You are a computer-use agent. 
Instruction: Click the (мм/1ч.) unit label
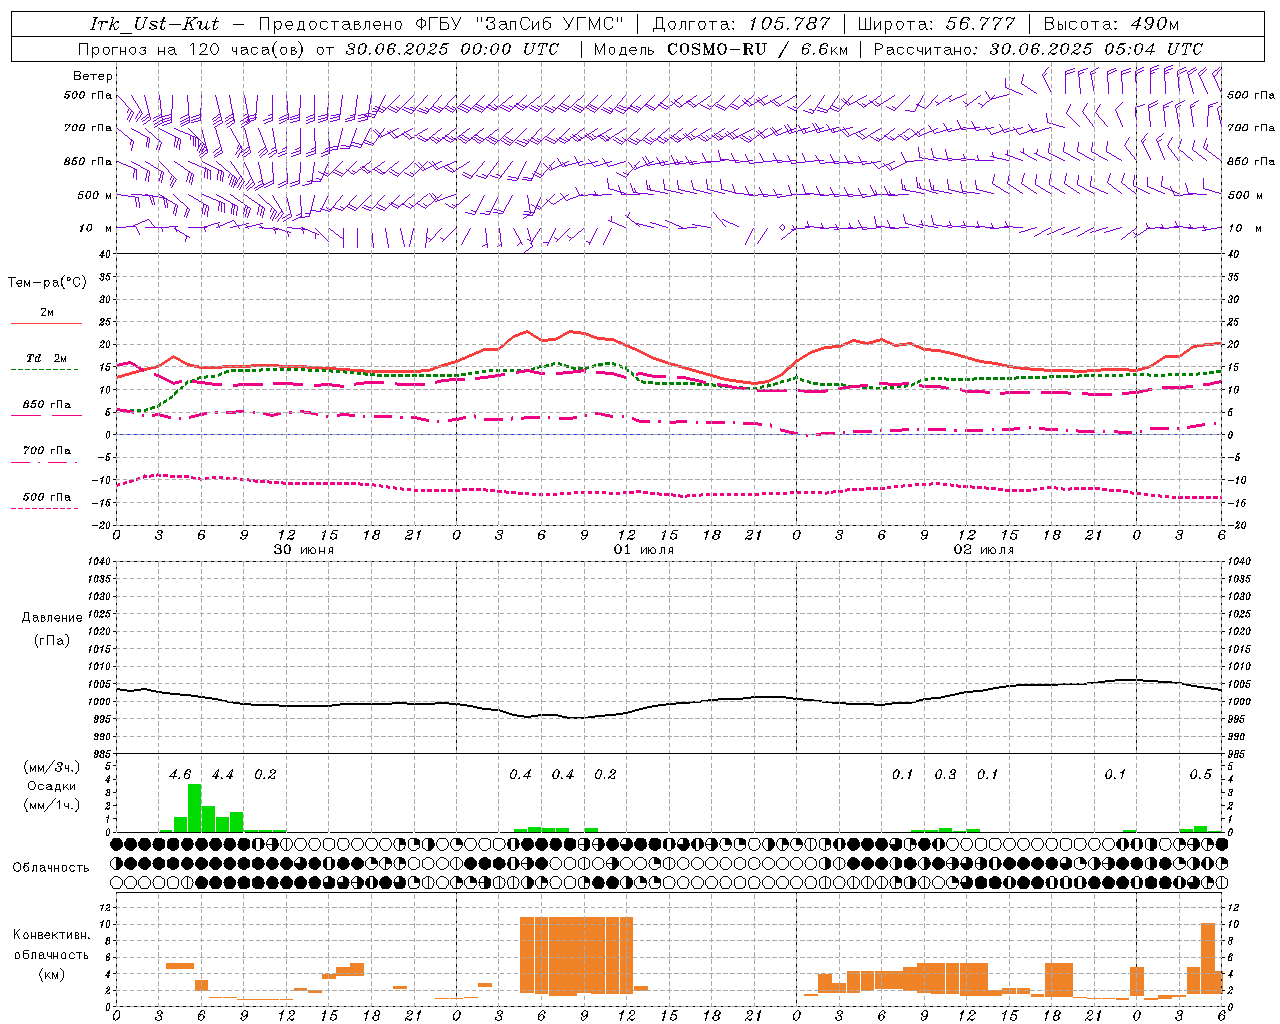[51, 805]
